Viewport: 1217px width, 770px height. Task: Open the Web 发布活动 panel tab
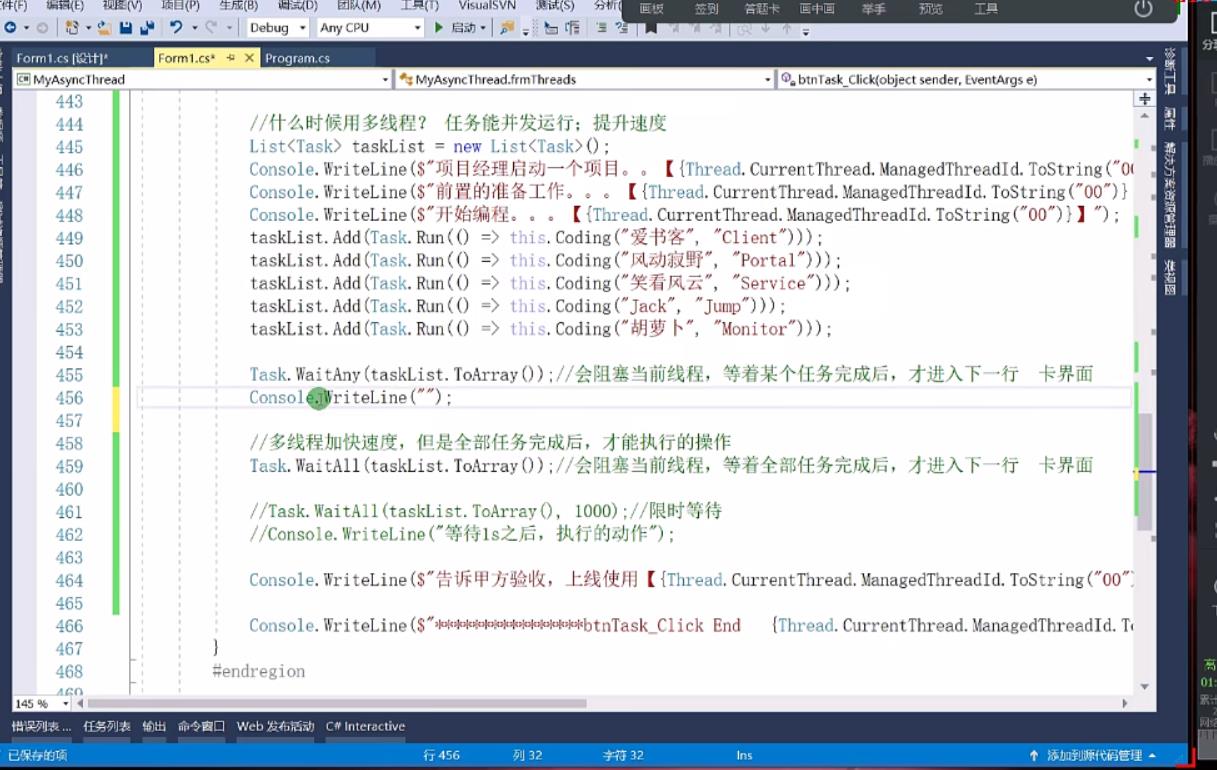[x=275, y=727]
